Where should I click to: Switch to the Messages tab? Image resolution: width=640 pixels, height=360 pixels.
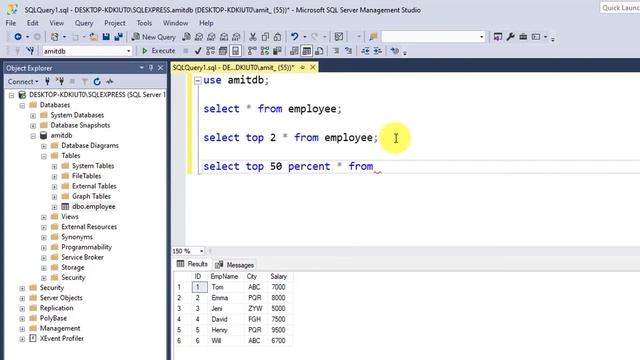tap(236, 265)
